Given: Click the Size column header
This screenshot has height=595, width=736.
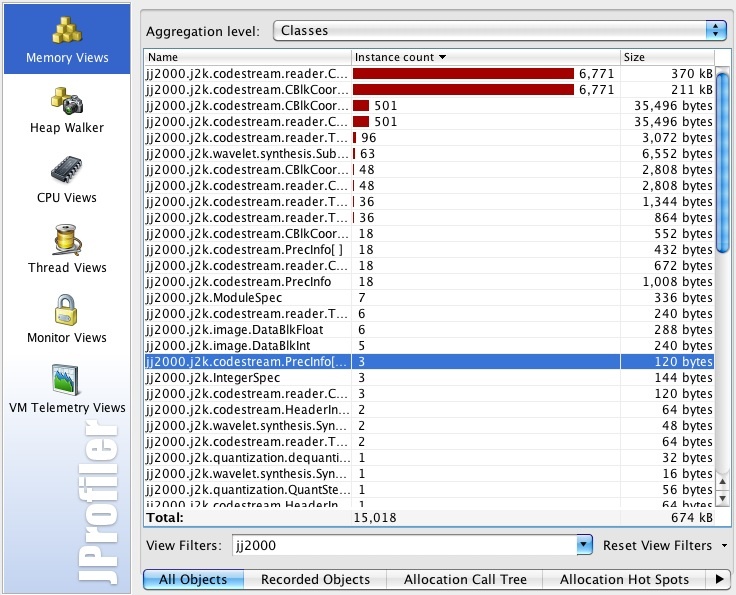Looking at the screenshot, I should (x=667, y=57).
